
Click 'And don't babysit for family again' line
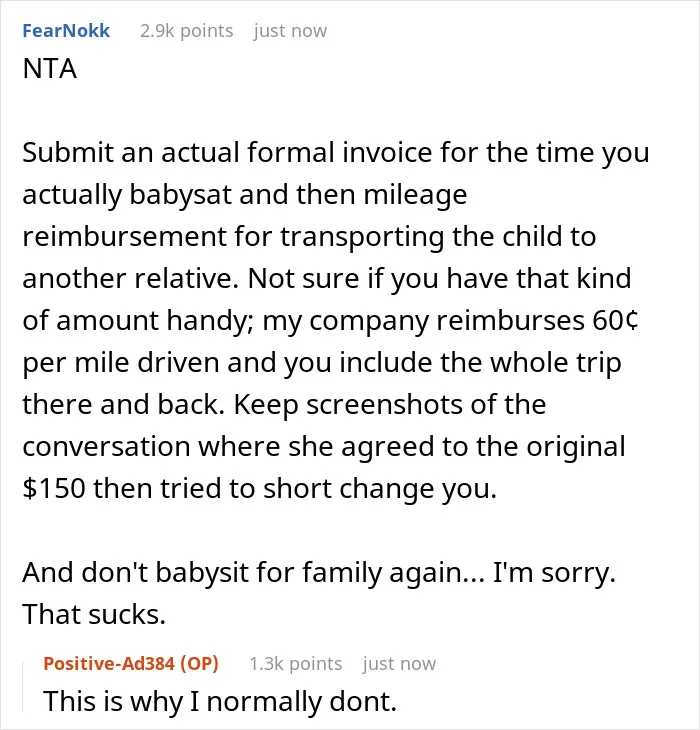[253, 572]
